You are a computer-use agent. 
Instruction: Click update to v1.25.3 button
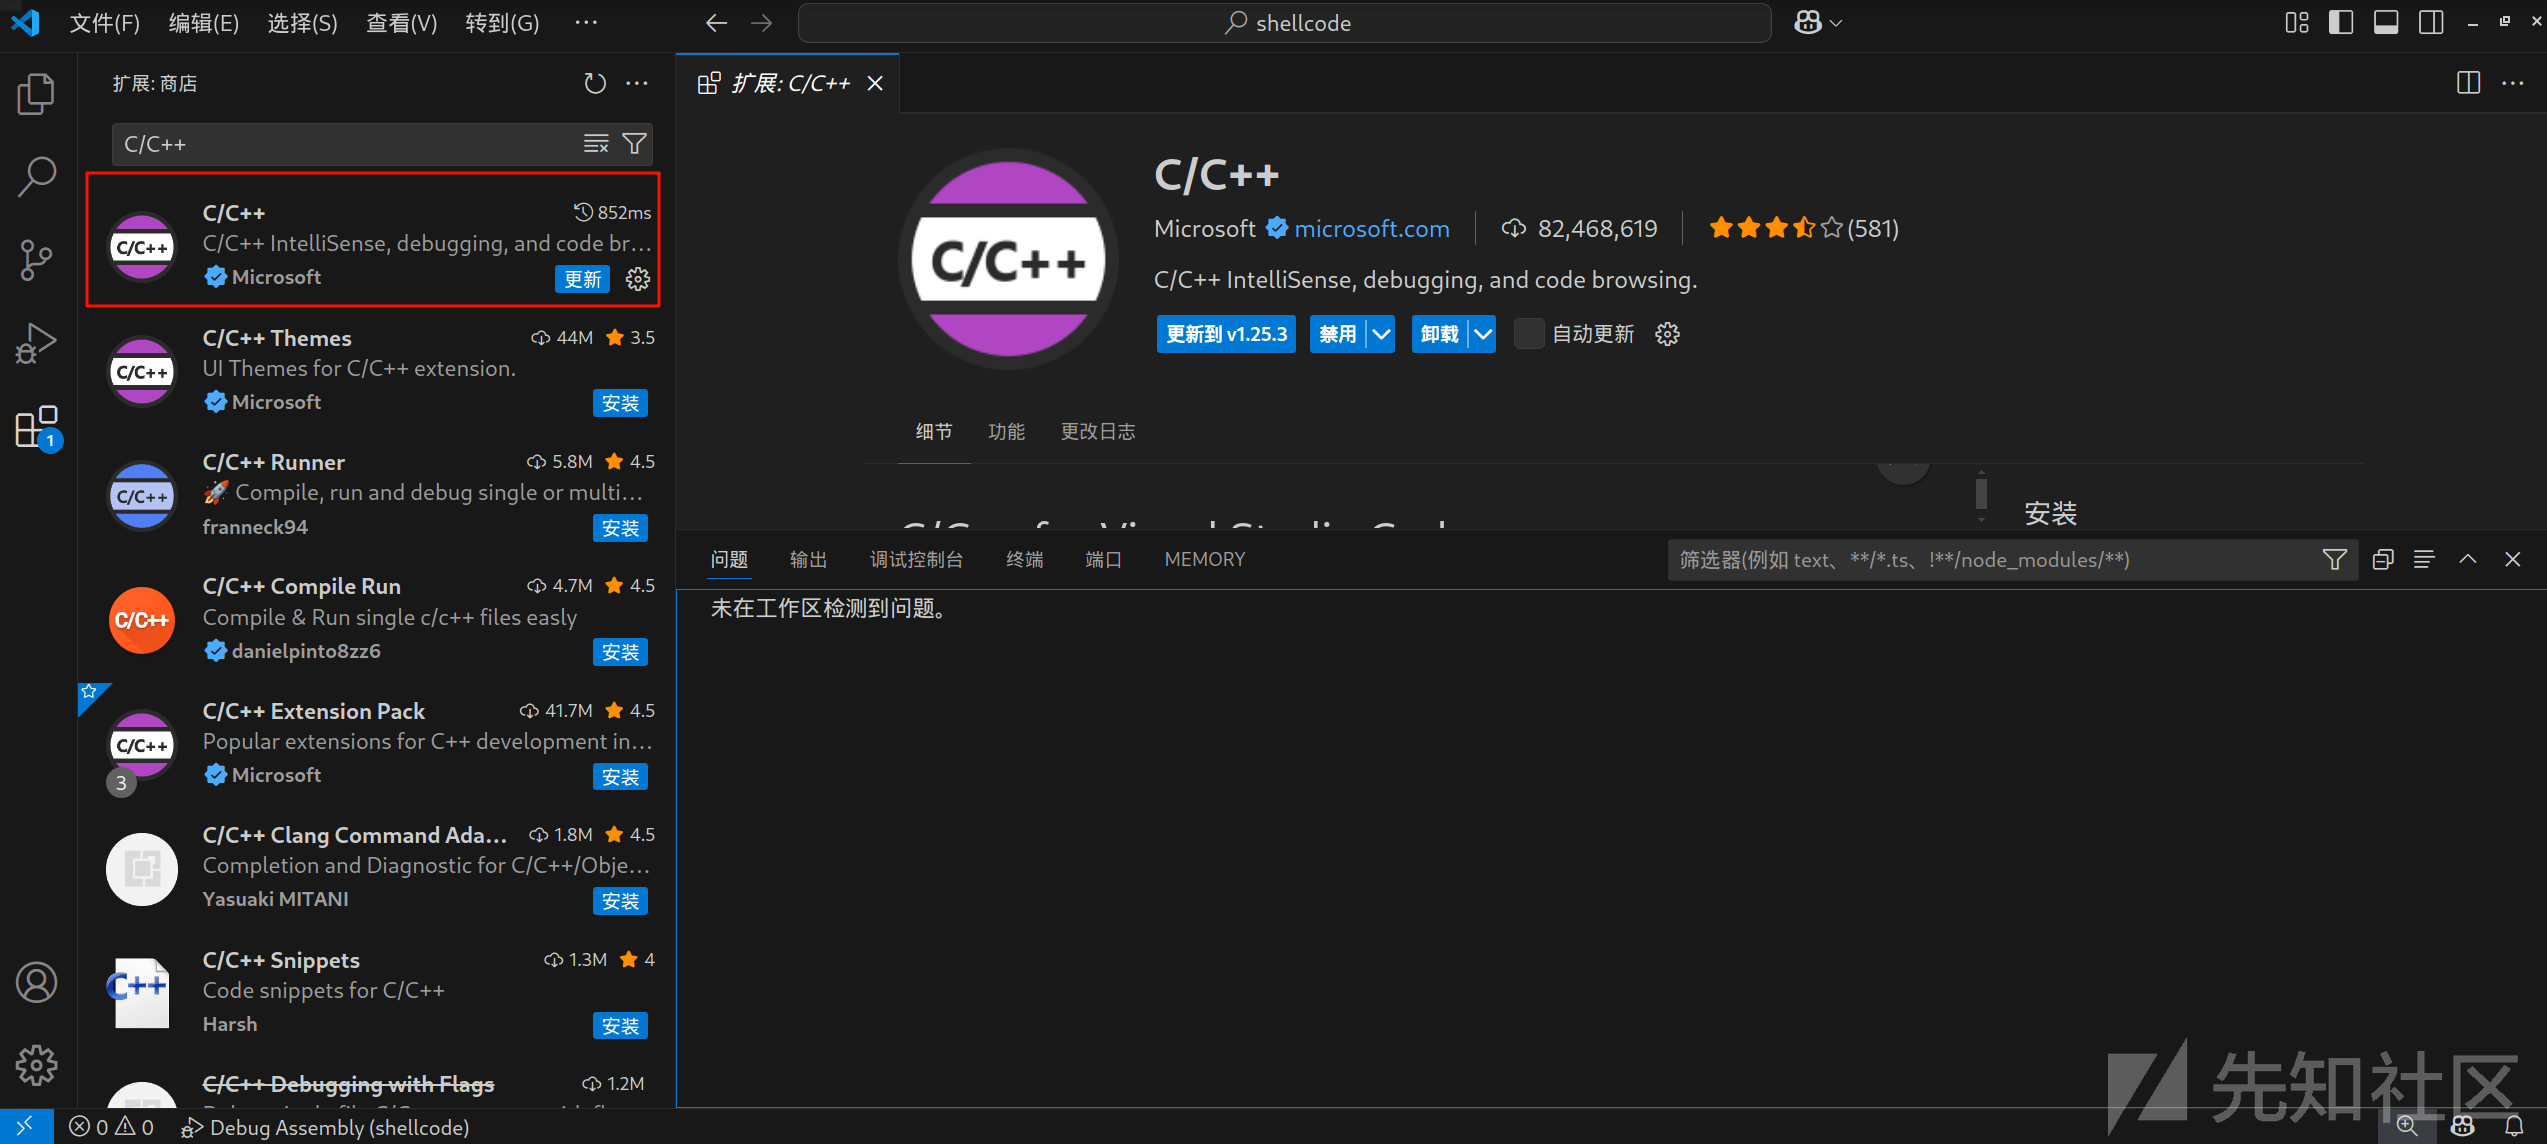pyautogui.click(x=1226, y=334)
